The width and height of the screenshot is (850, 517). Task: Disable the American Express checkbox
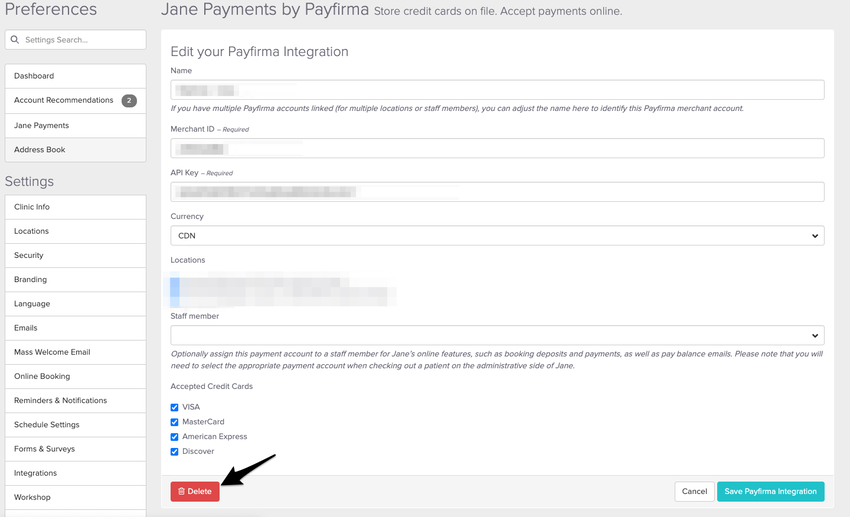point(175,437)
